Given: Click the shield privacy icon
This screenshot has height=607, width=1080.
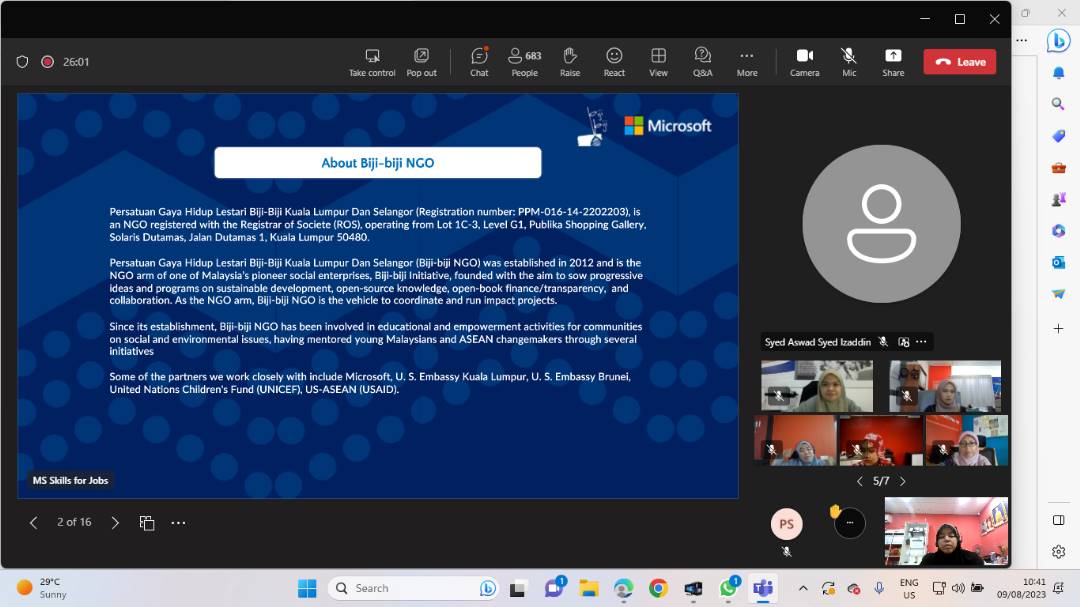Looking at the screenshot, I should [22, 62].
